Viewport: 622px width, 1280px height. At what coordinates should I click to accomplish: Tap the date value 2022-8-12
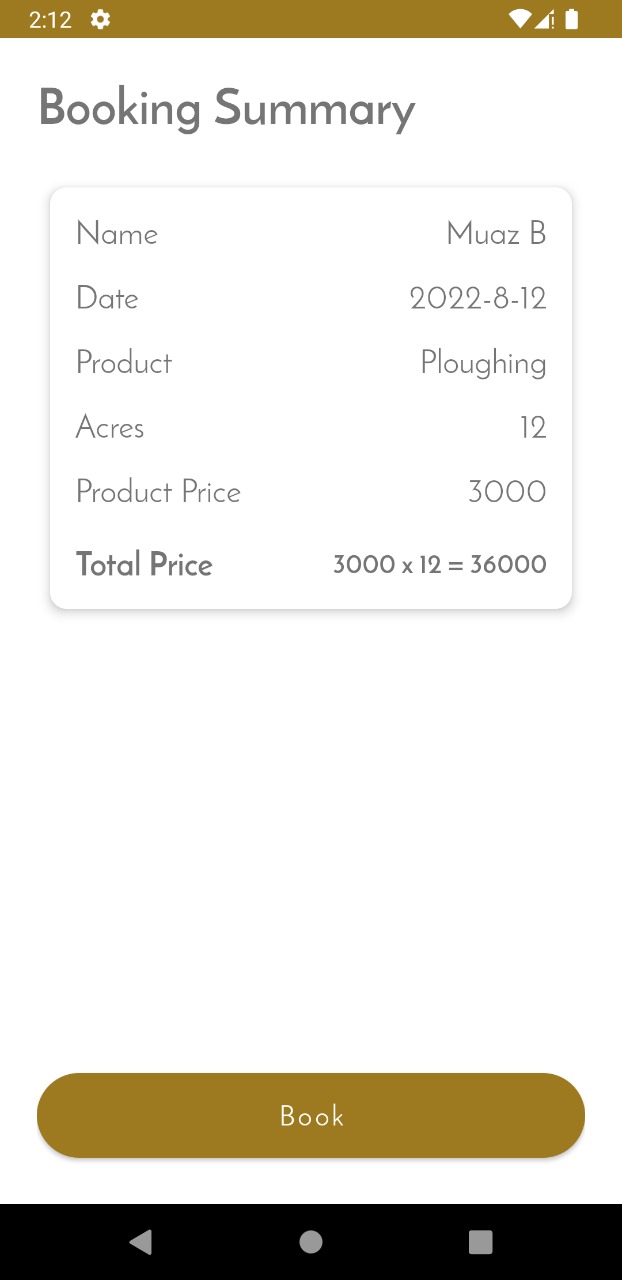tap(478, 298)
